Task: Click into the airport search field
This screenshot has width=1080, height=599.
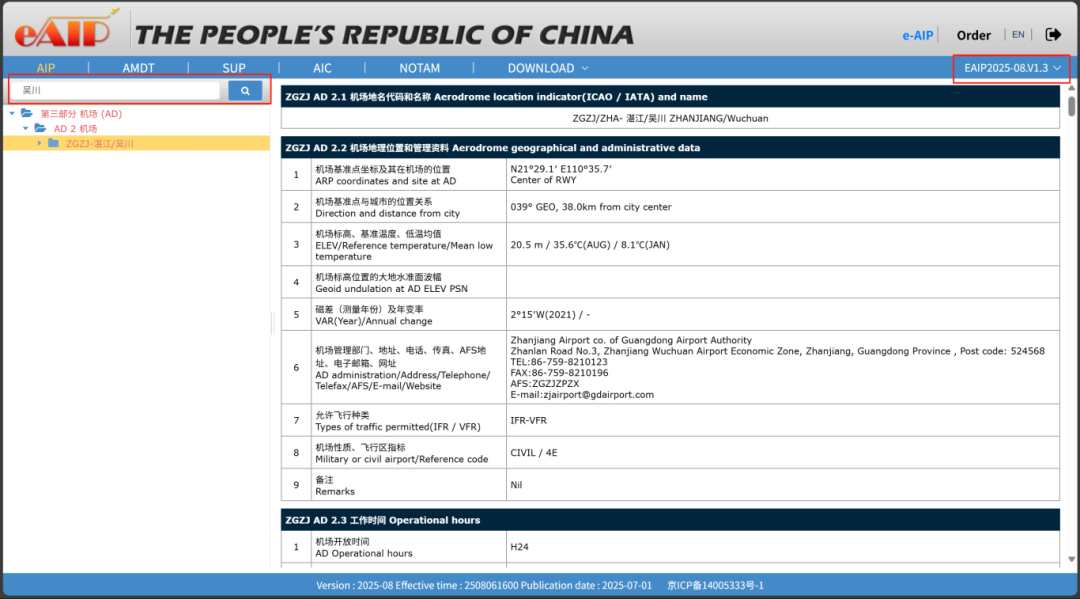Action: click(118, 91)
